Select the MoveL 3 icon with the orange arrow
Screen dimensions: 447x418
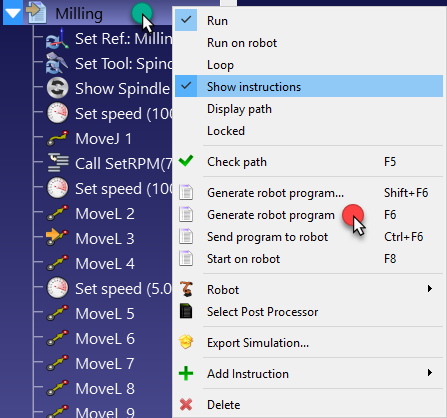[x=57, y=237]
